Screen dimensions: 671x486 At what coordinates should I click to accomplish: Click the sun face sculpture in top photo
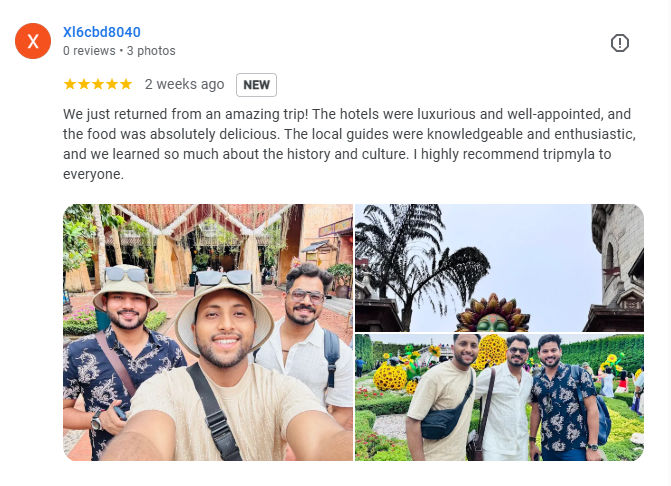coord(493,313)
